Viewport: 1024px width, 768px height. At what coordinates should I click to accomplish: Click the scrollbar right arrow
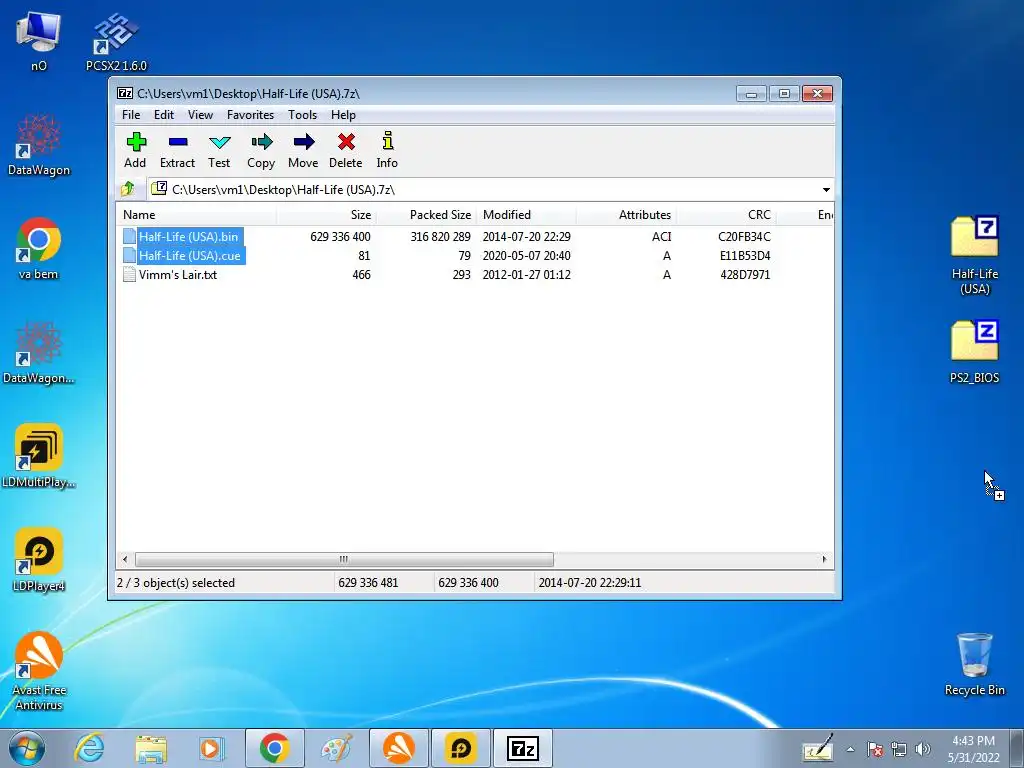click(824, 560)
